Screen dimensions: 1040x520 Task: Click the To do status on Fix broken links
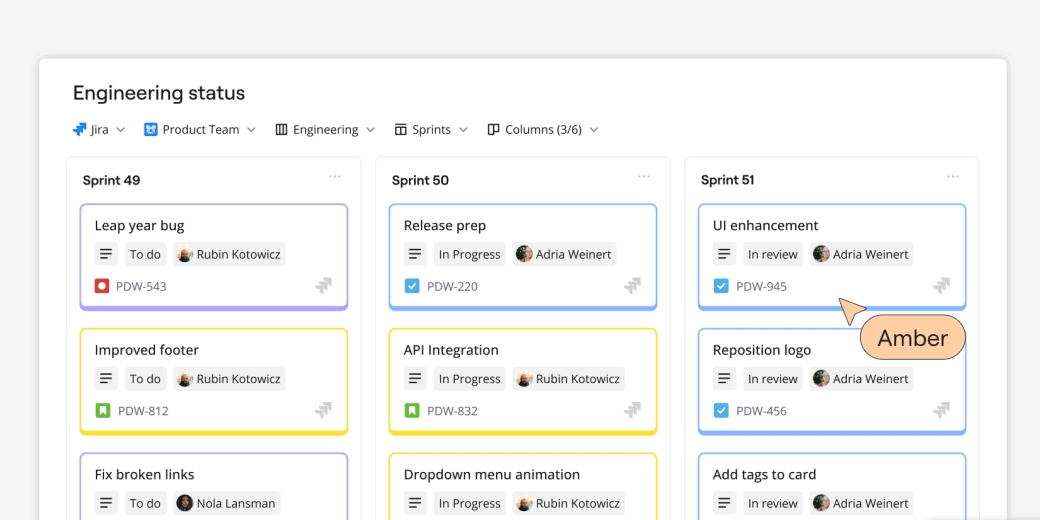145,504
